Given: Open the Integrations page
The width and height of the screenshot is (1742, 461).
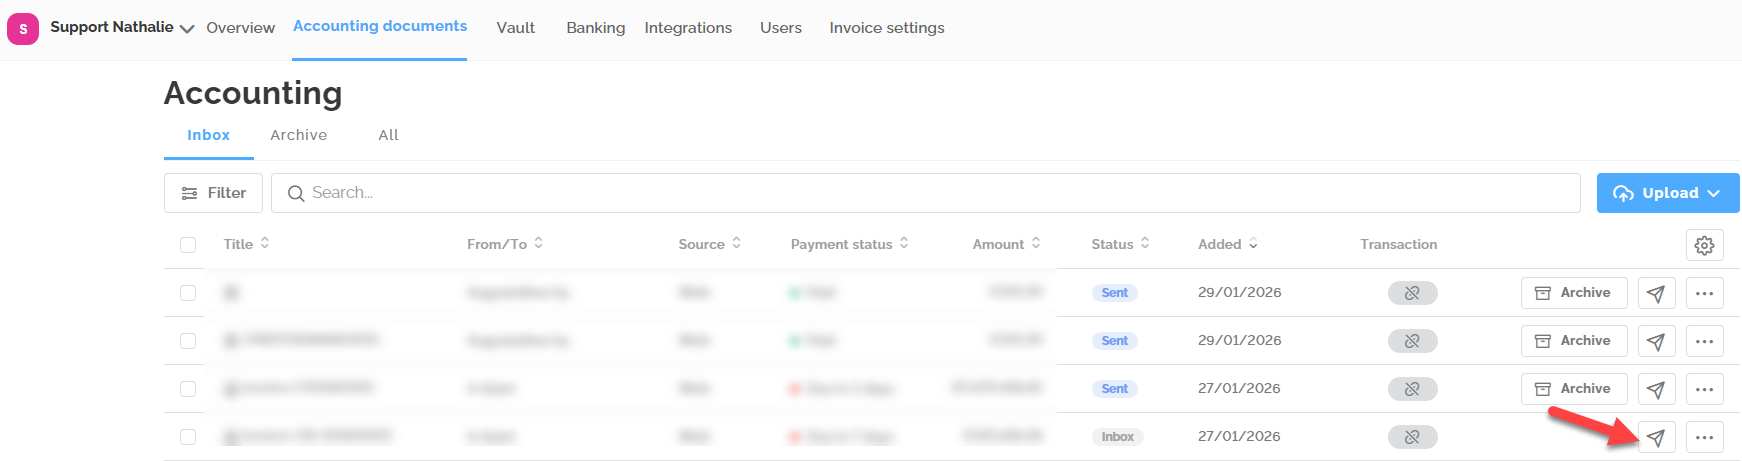Looking at the screenshot, I should coord(688,28).
